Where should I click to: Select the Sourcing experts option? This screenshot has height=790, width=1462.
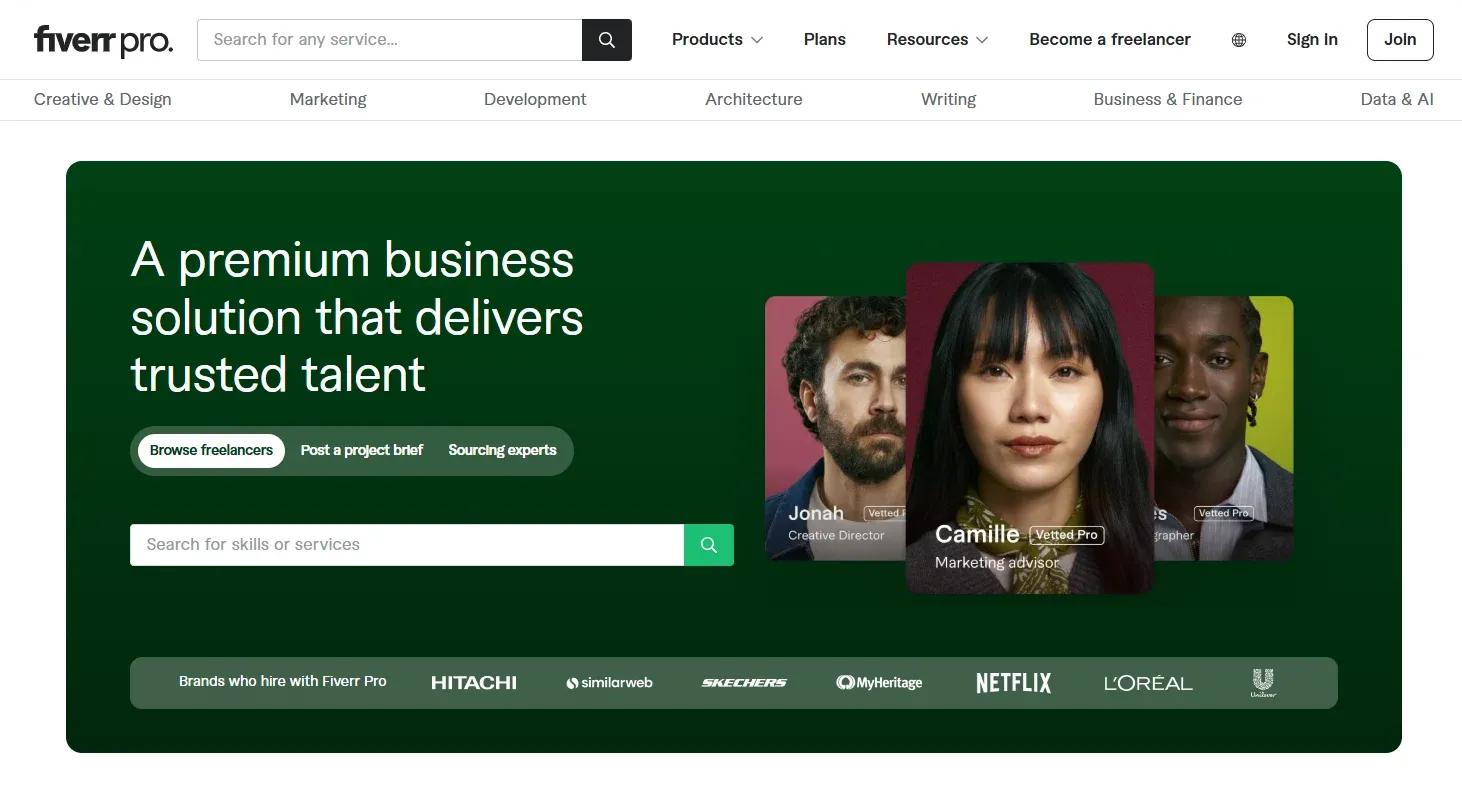[502, 450]
